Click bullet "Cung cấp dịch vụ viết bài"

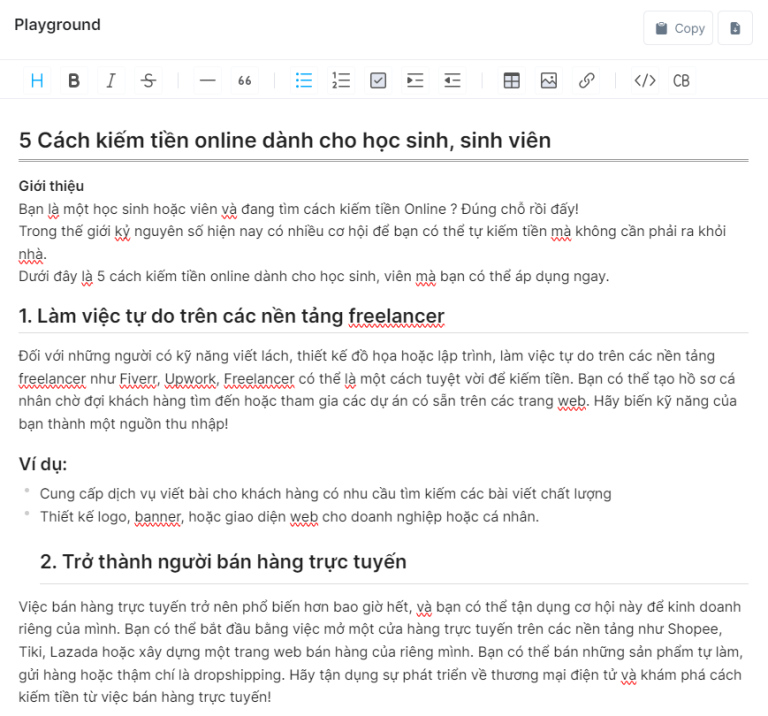326,494
